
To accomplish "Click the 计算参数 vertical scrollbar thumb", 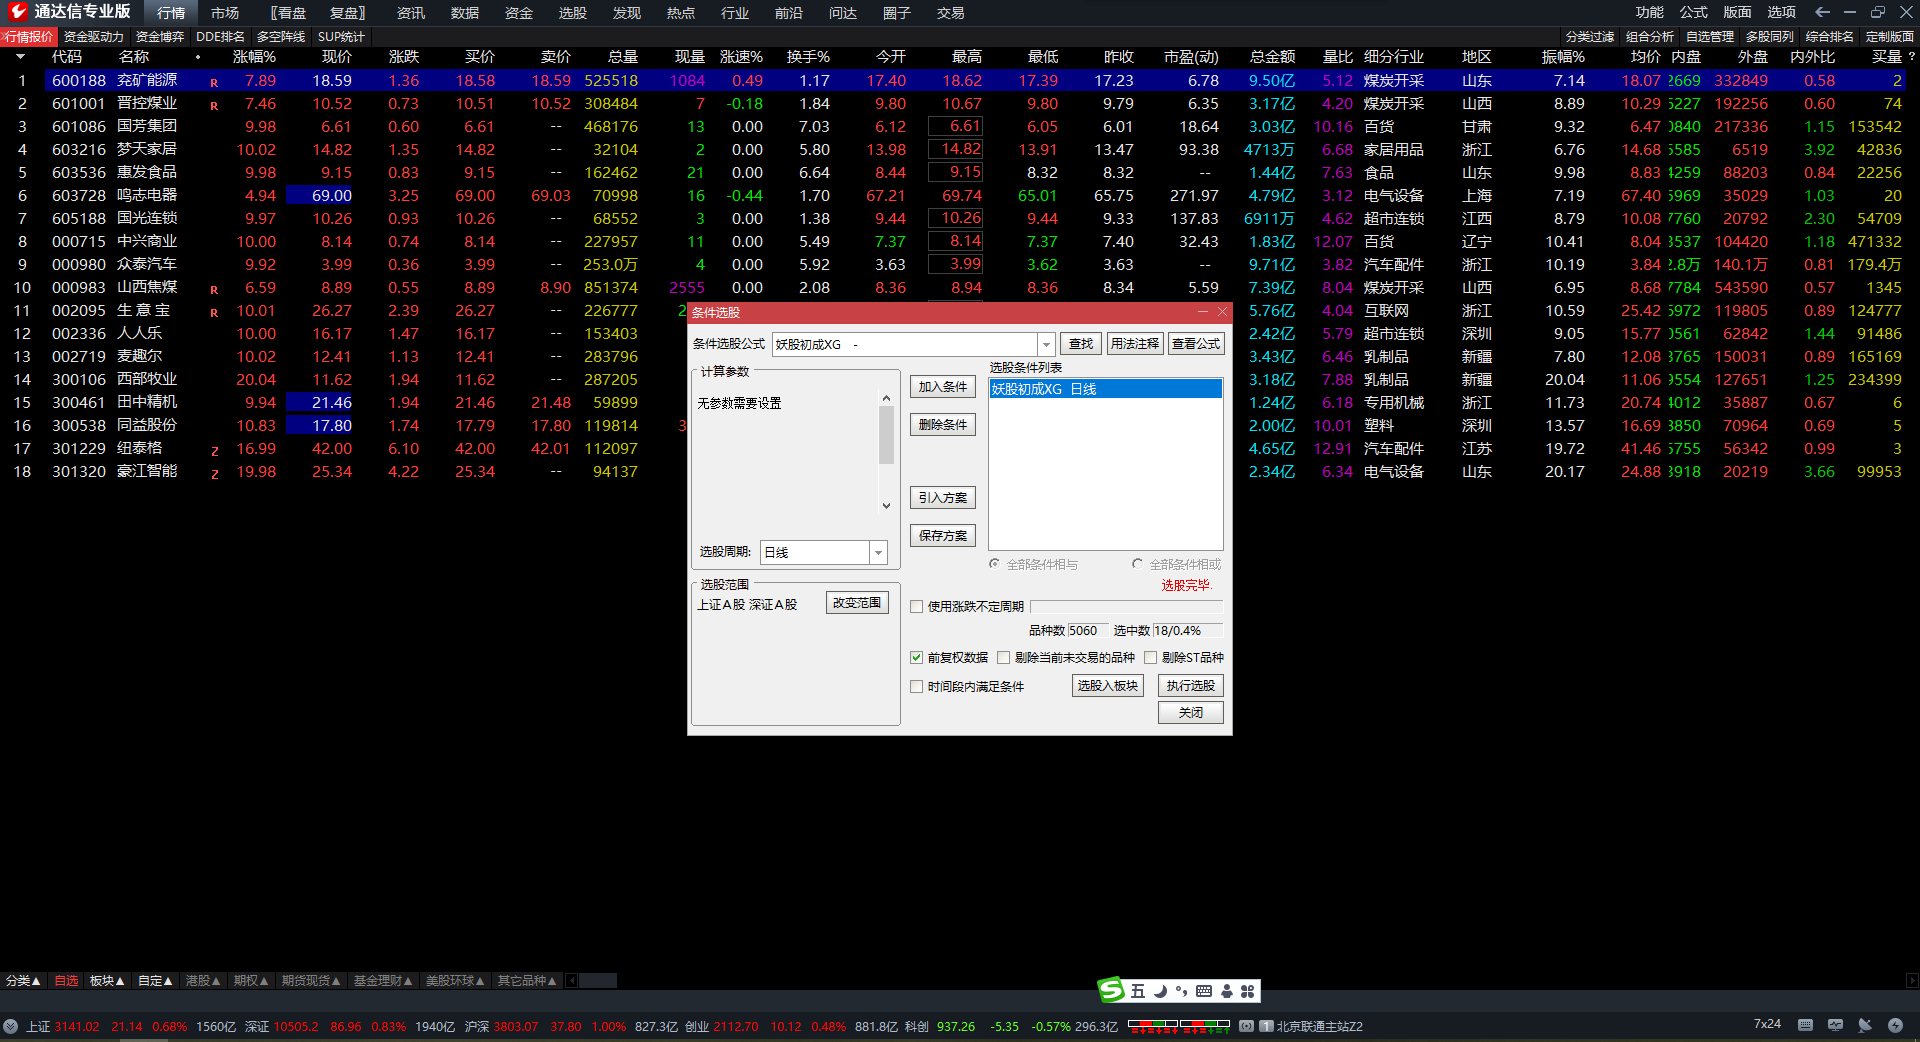I will (x=886, y=436).
